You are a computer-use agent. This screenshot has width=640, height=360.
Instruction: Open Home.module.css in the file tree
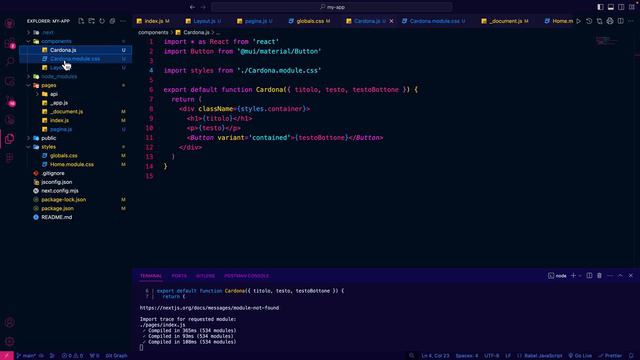(x=72, y=164)
